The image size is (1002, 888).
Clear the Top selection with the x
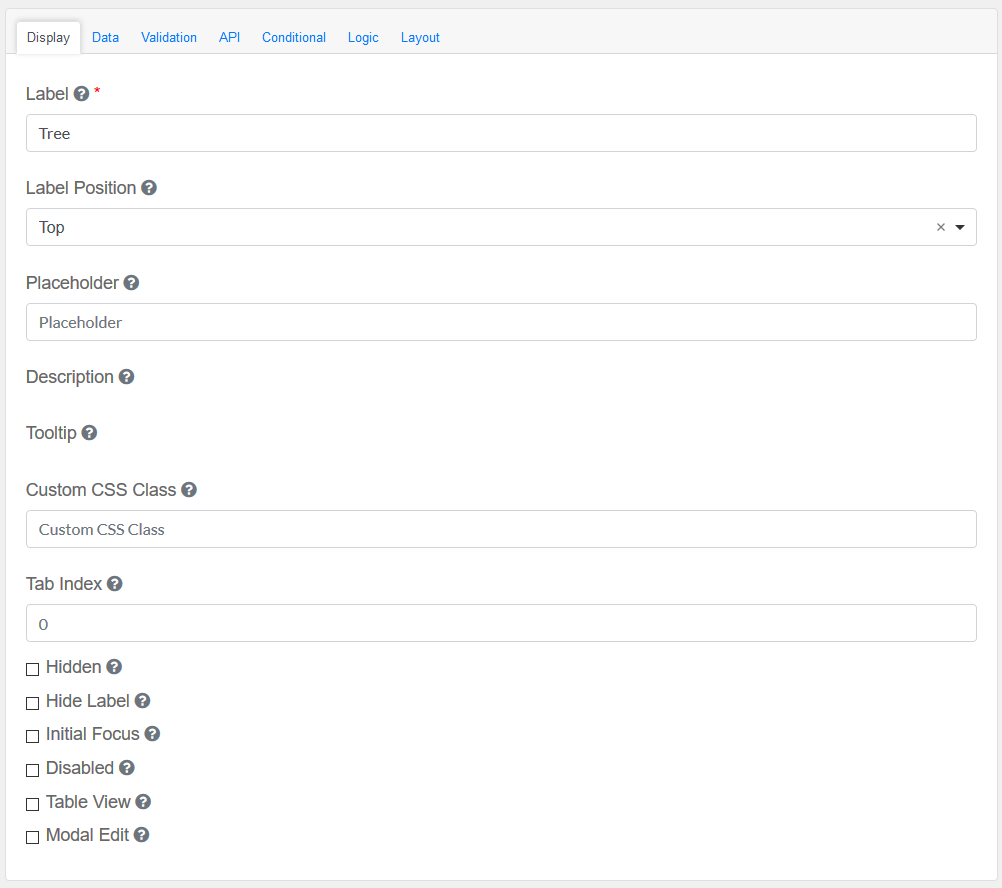click(x=940, y=228)
